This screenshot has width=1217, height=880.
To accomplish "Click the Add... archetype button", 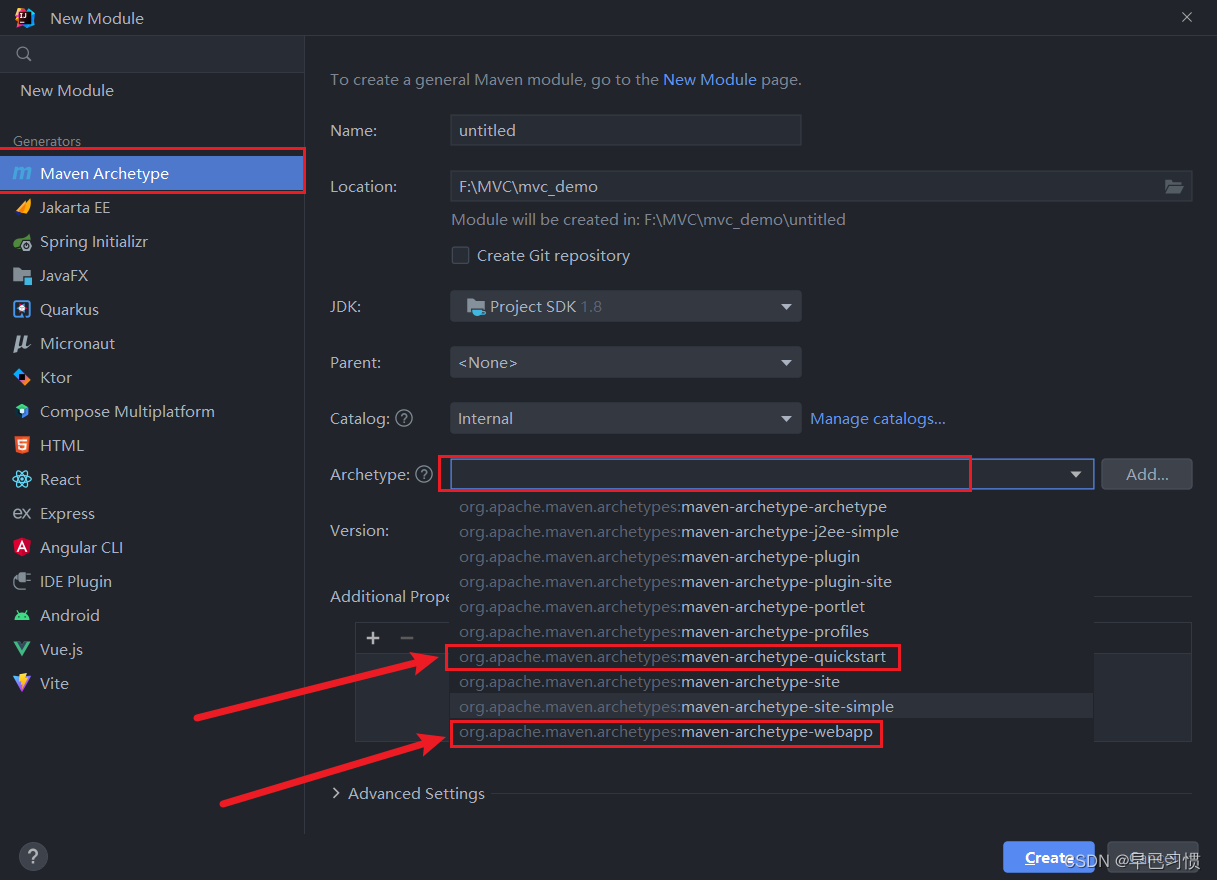I will (1147, 475).
